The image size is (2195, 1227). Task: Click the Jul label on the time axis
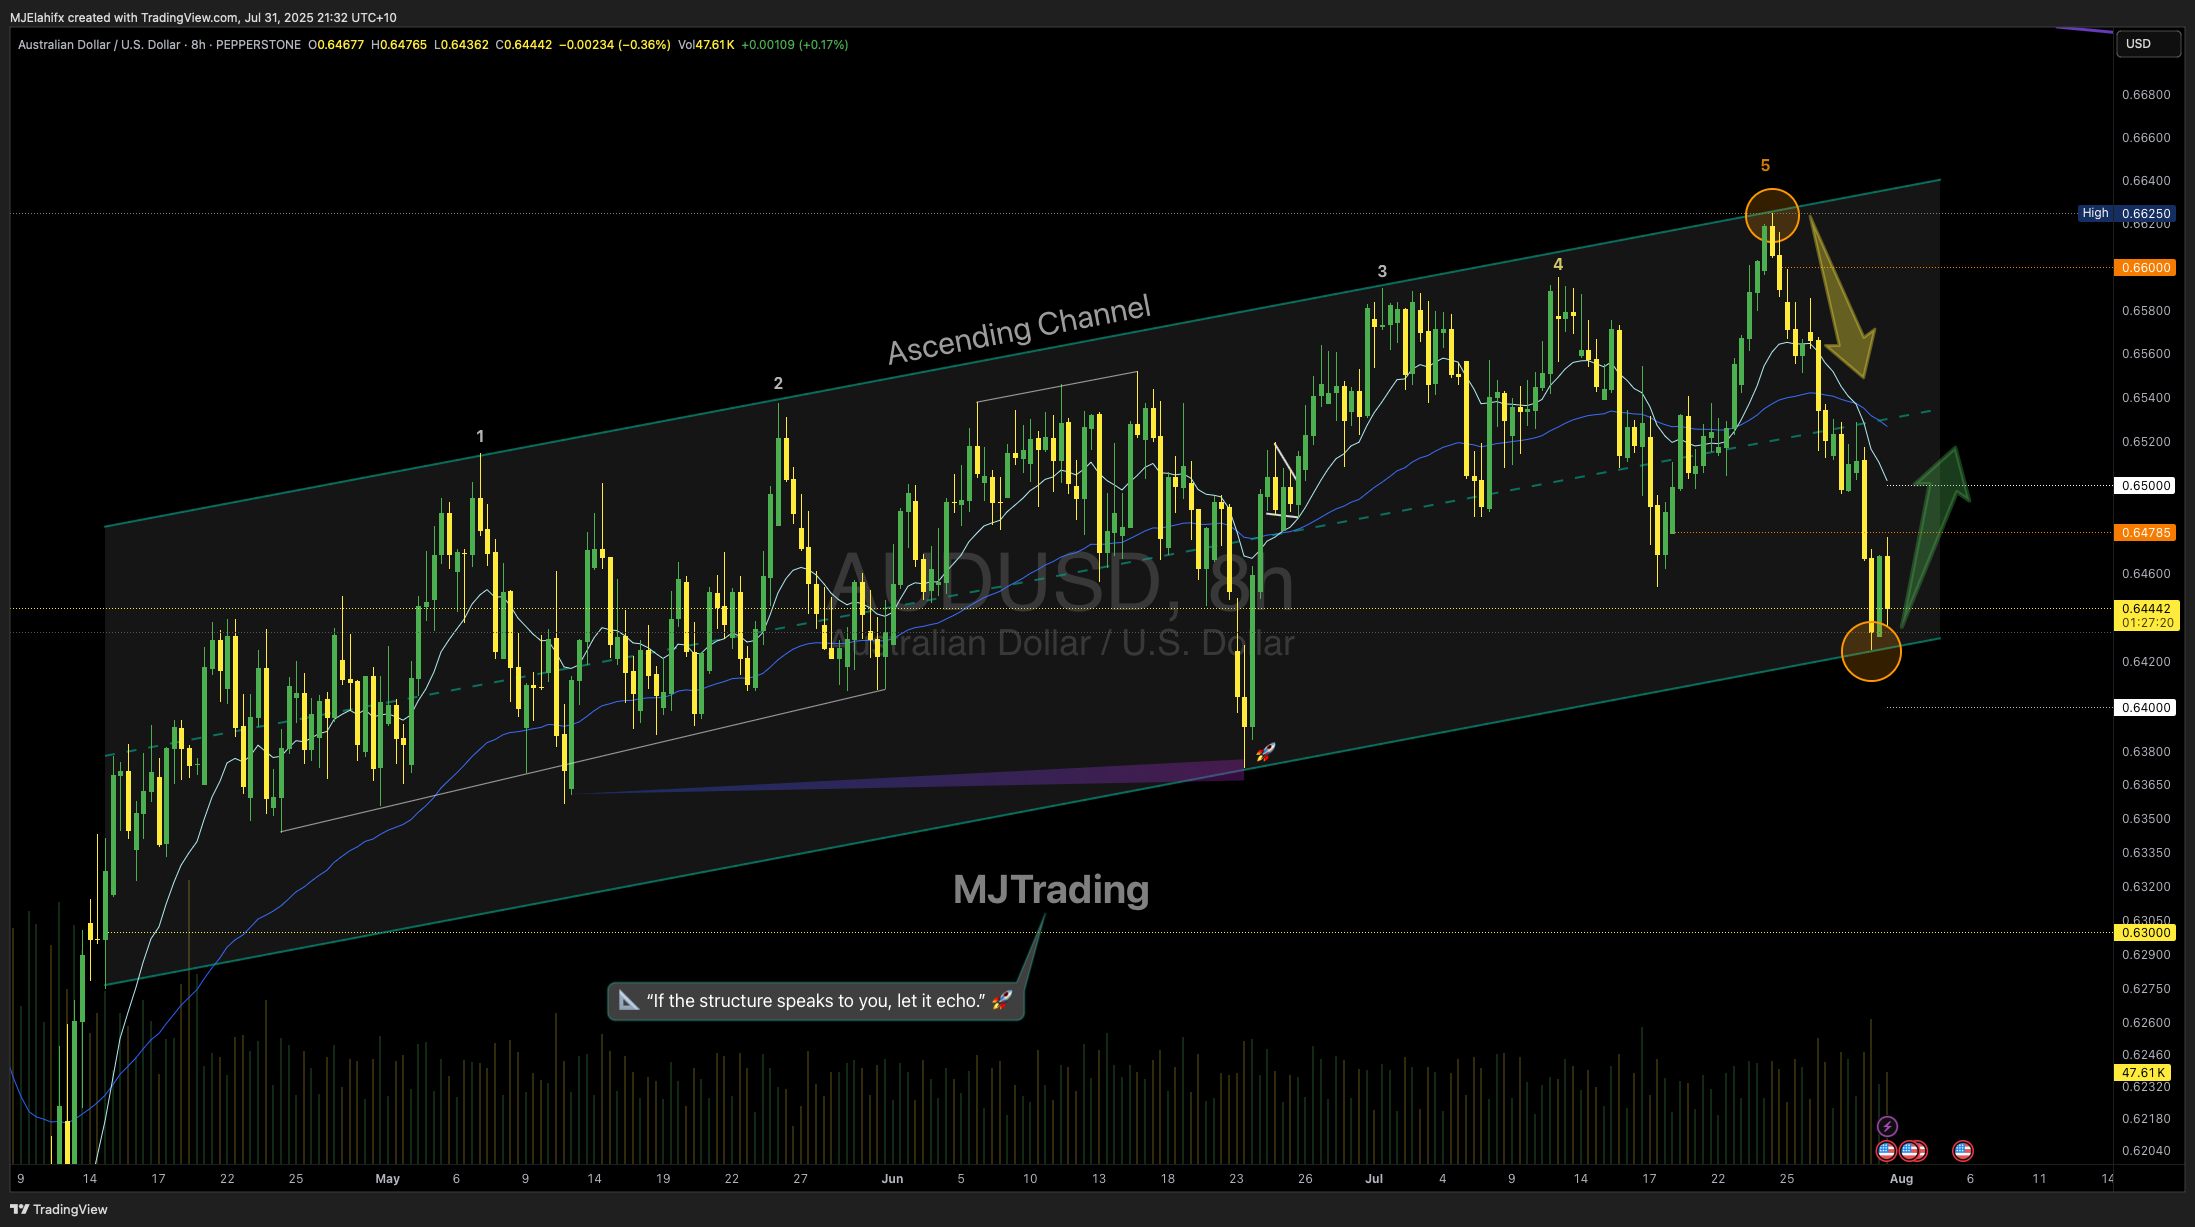(1374, 1179)
